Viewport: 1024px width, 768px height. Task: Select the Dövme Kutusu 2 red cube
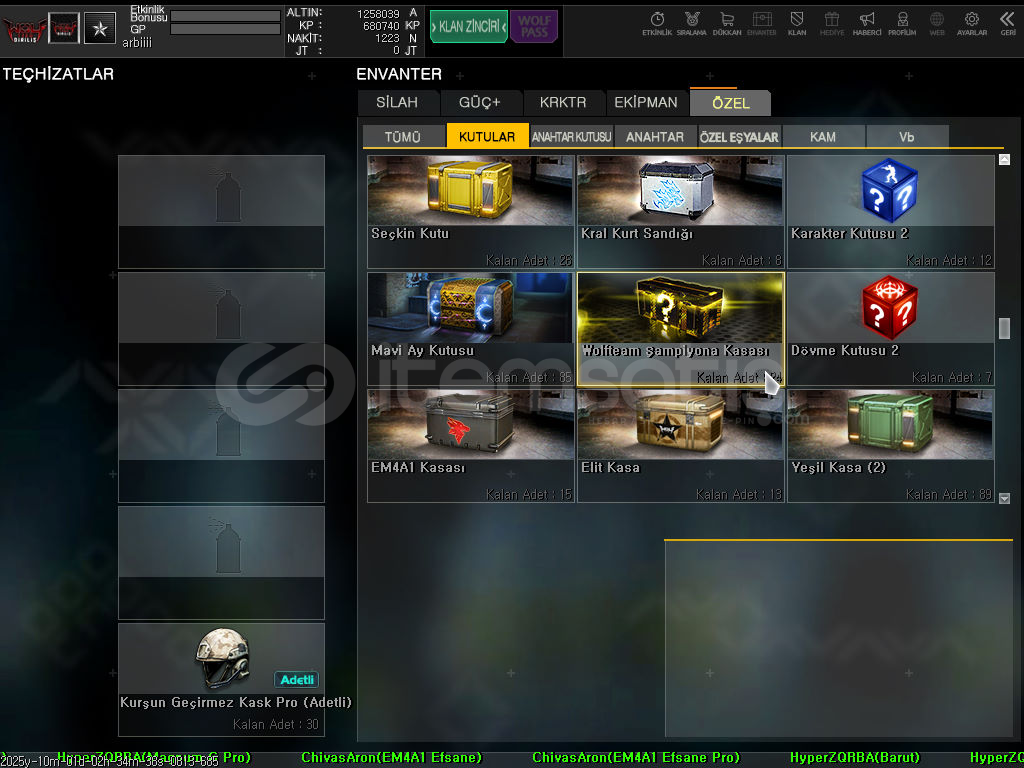point(891,328)
